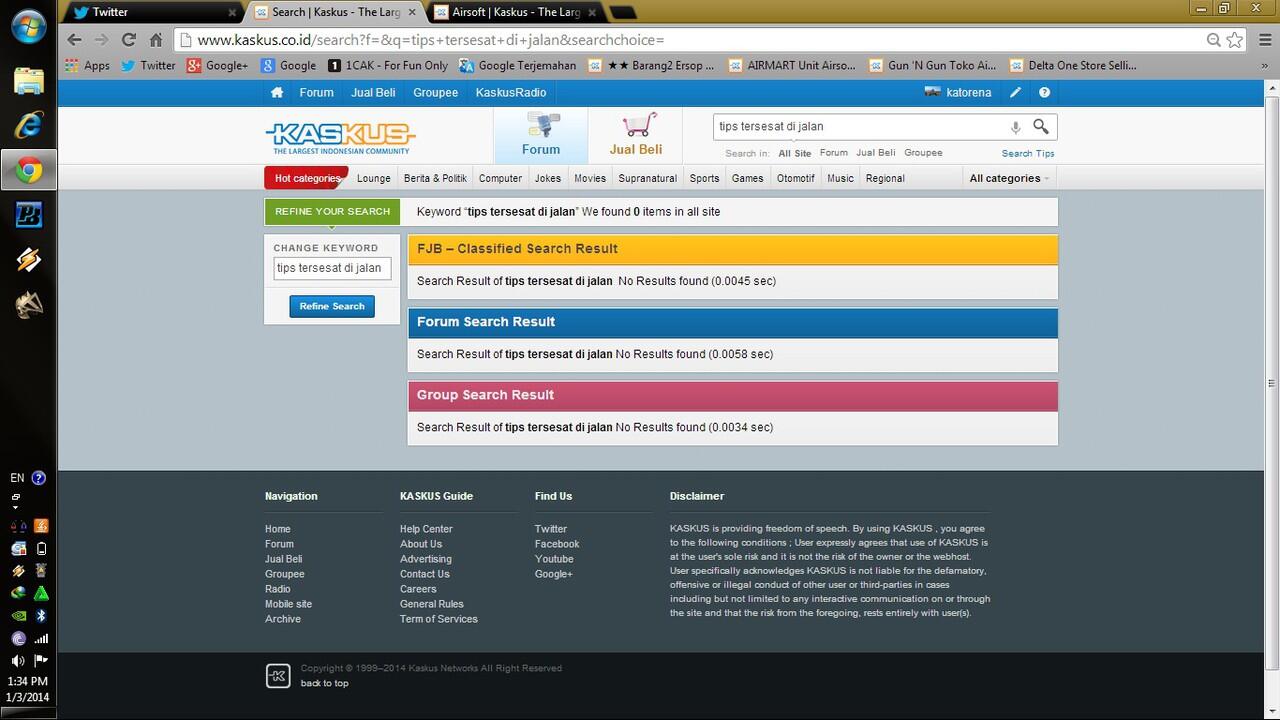Open Help Center footer link
Viewport: 1280px width, 720px height.
coord(426,529)
